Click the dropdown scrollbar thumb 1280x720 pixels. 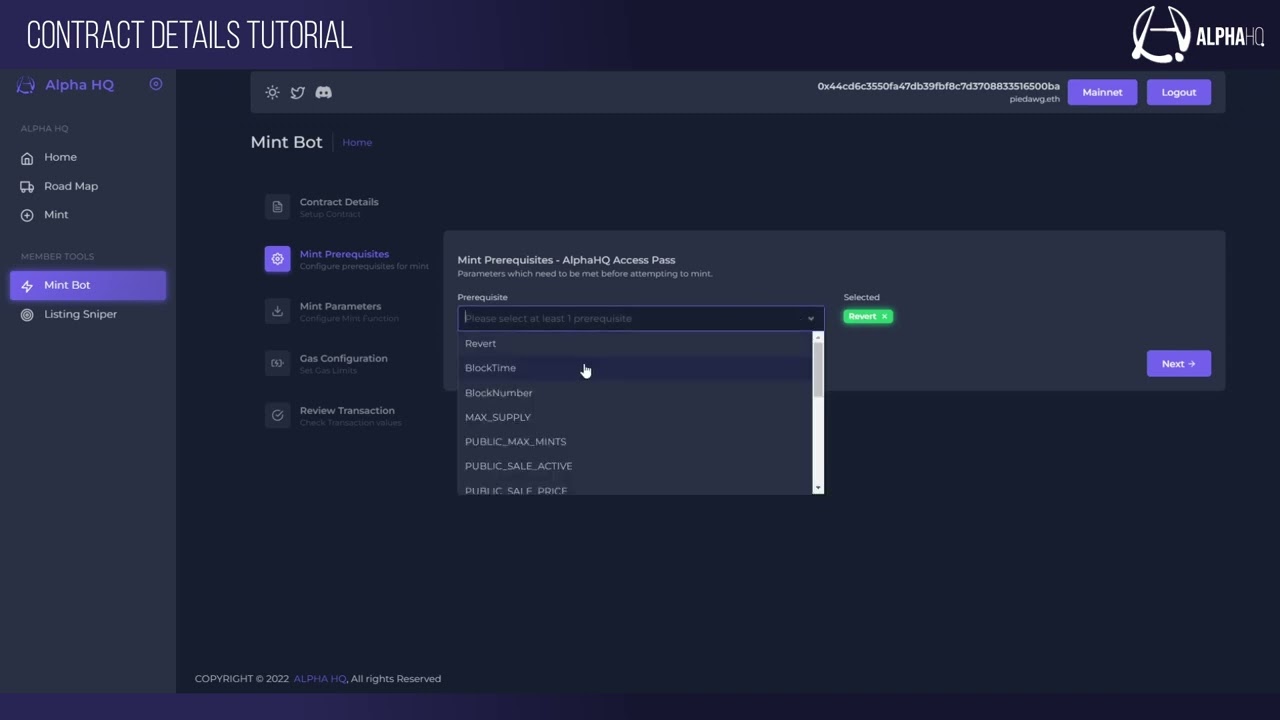pos(818,370)
